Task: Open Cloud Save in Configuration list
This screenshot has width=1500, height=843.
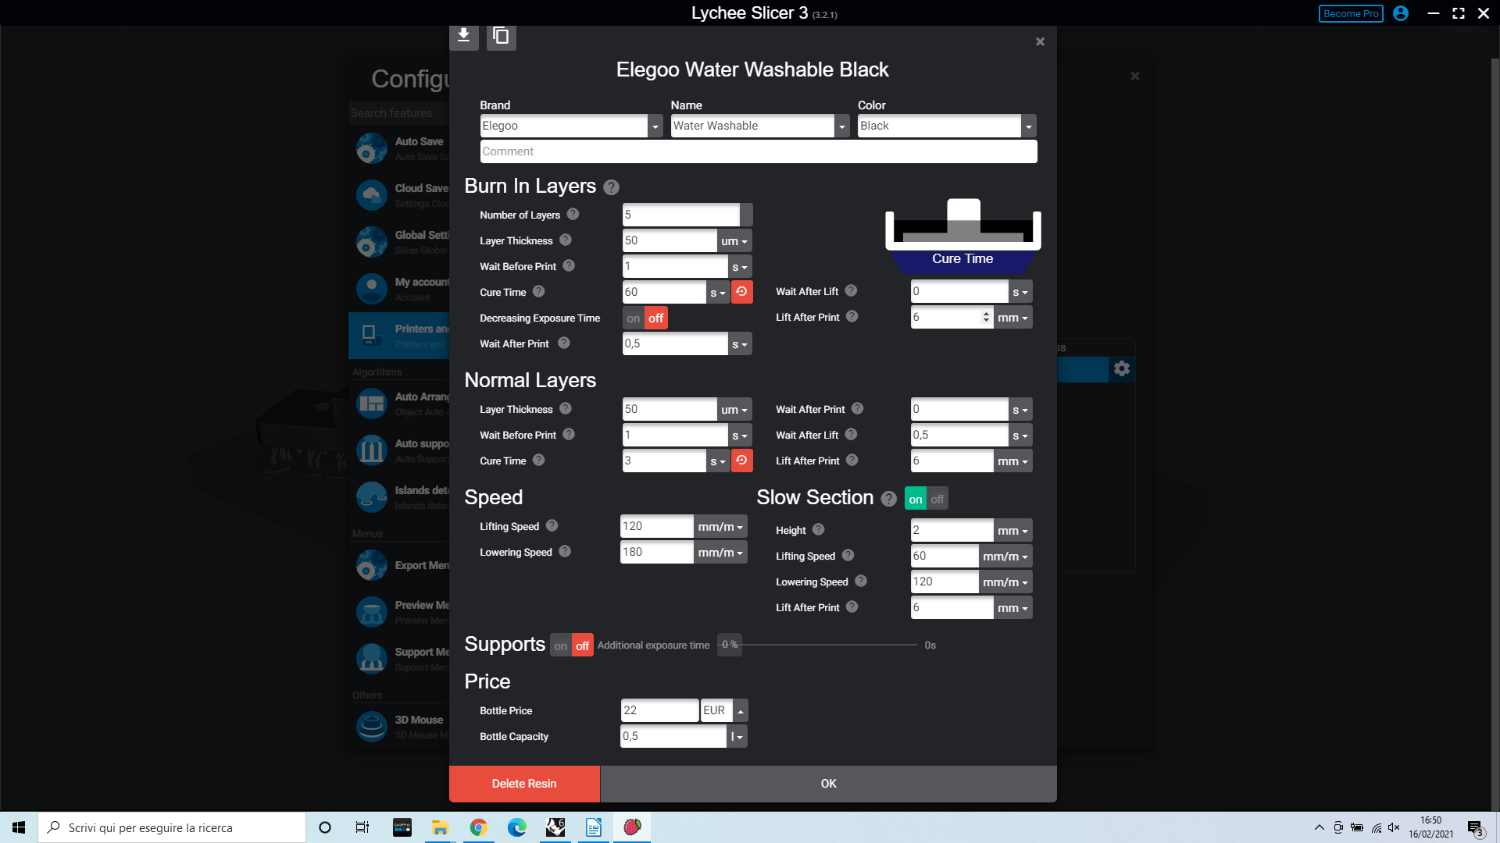Action: [399, 195]
